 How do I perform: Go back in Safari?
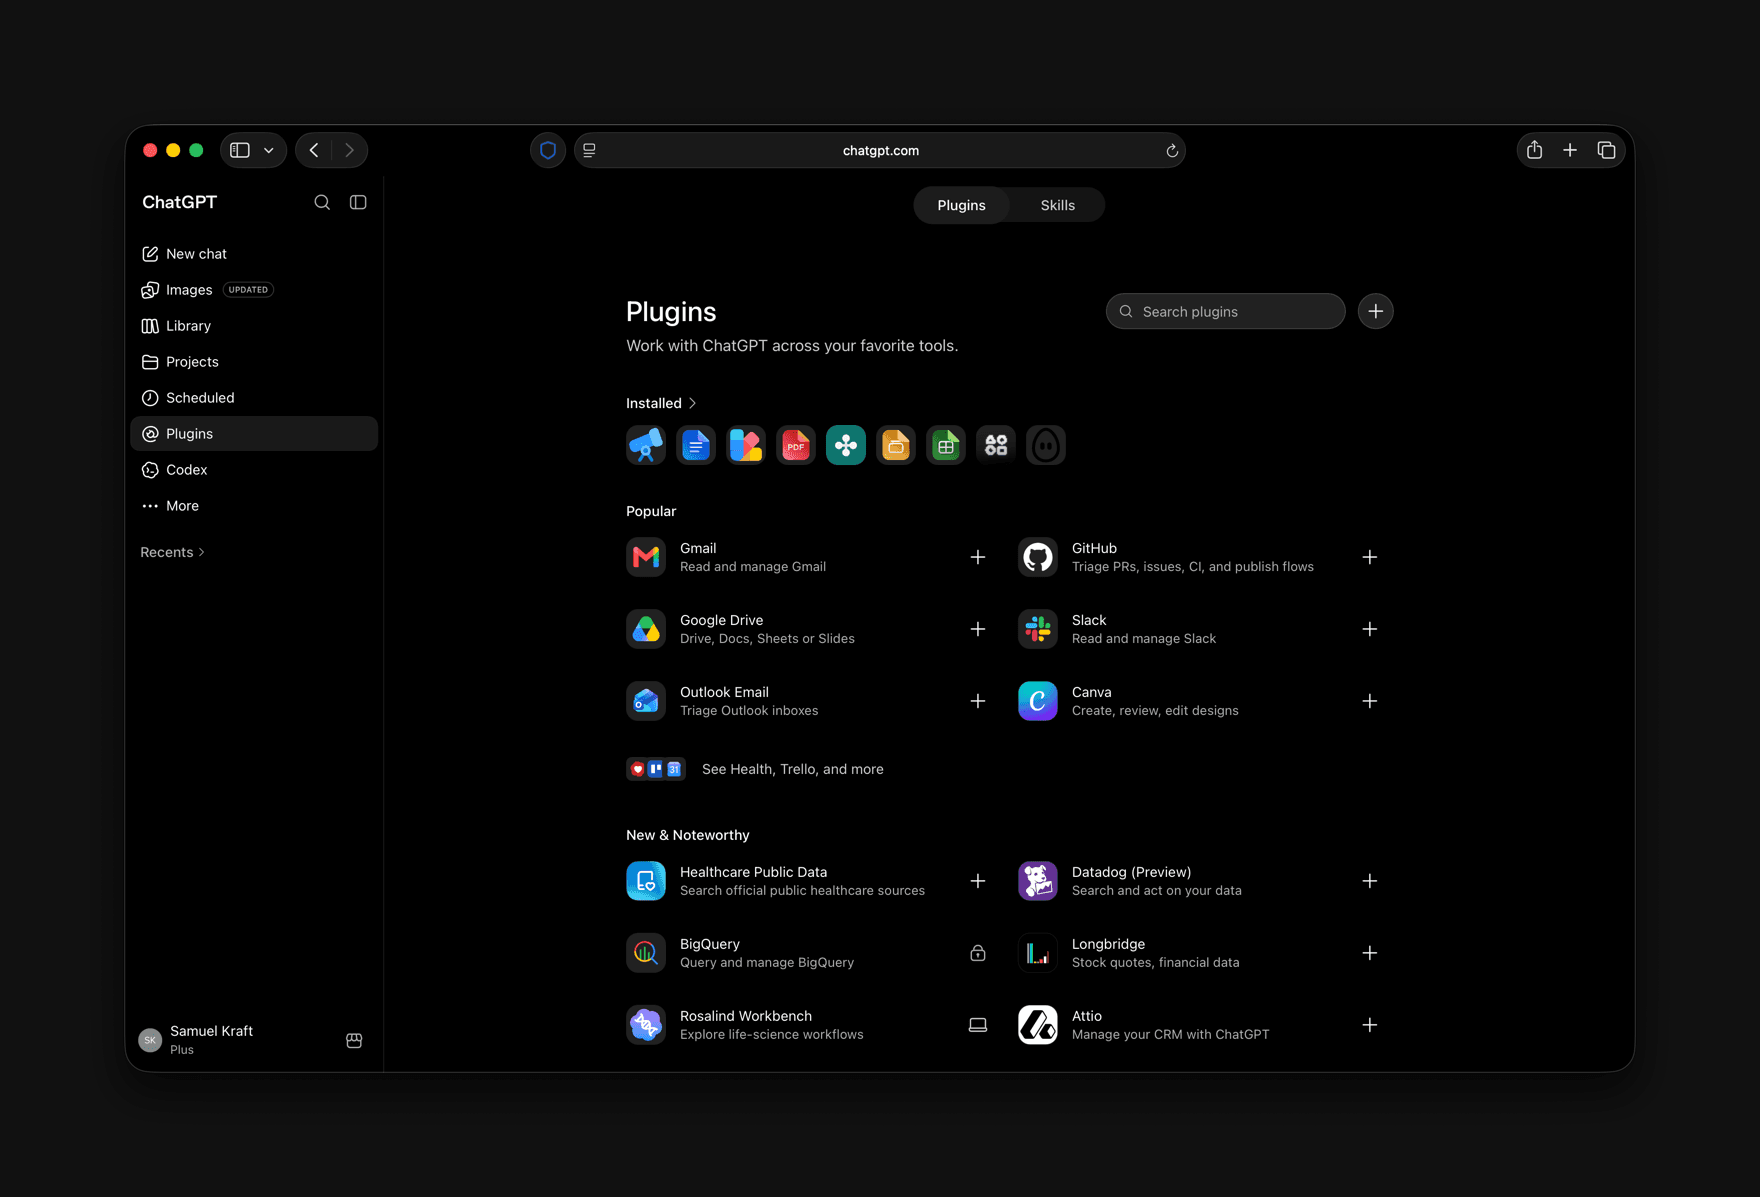pyautogui.click(x=314, y=150)
